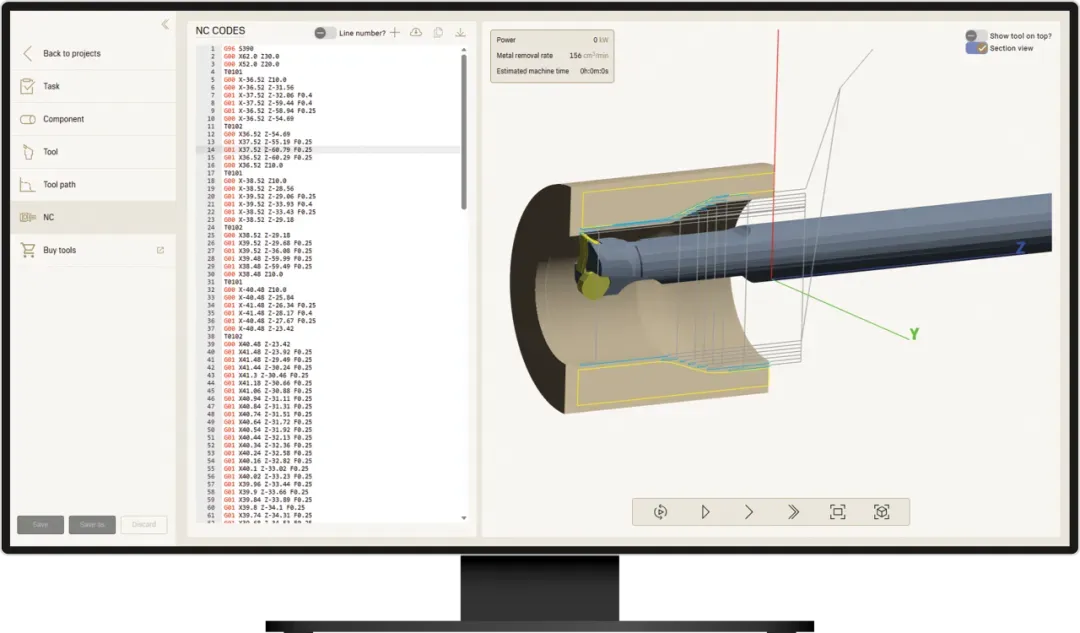Click the NC CODES panel title
The image size is (1080, 633).
coord(220,30)
